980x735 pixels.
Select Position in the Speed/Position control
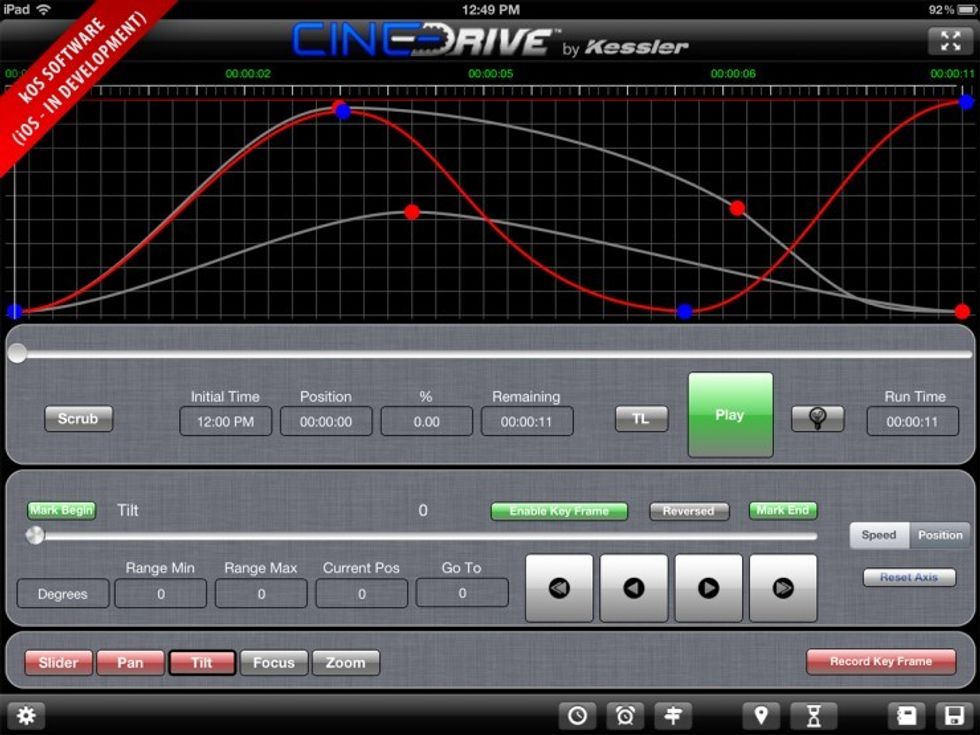coord(939,535)
